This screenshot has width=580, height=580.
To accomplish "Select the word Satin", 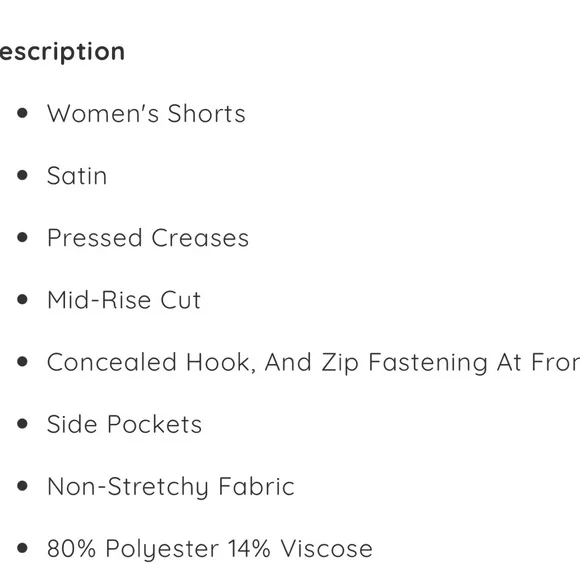I will (x=77, y=175).
